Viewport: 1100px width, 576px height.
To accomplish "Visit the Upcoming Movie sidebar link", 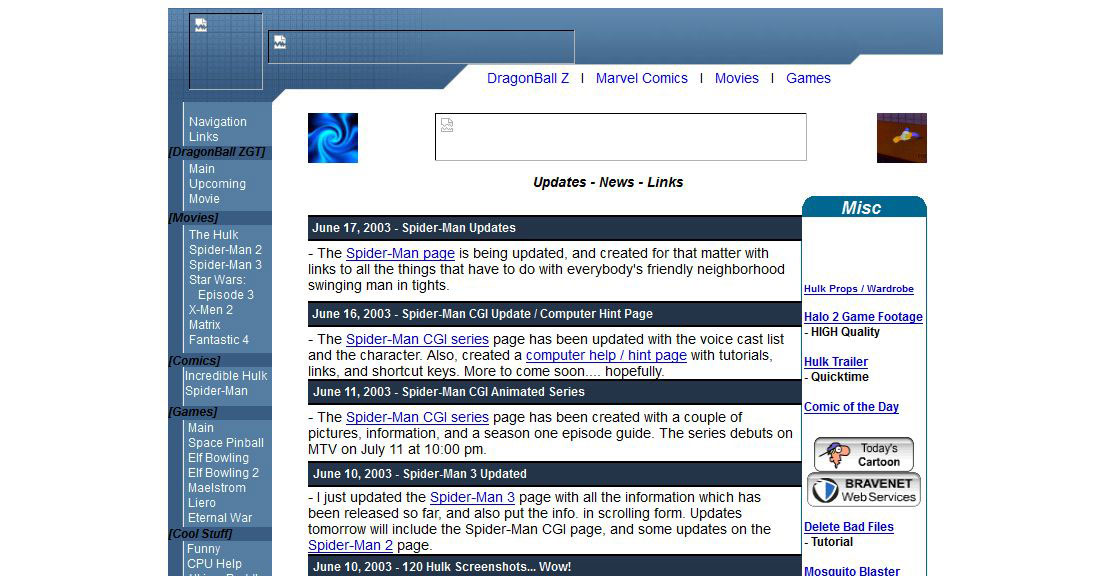I will (217, 192).
